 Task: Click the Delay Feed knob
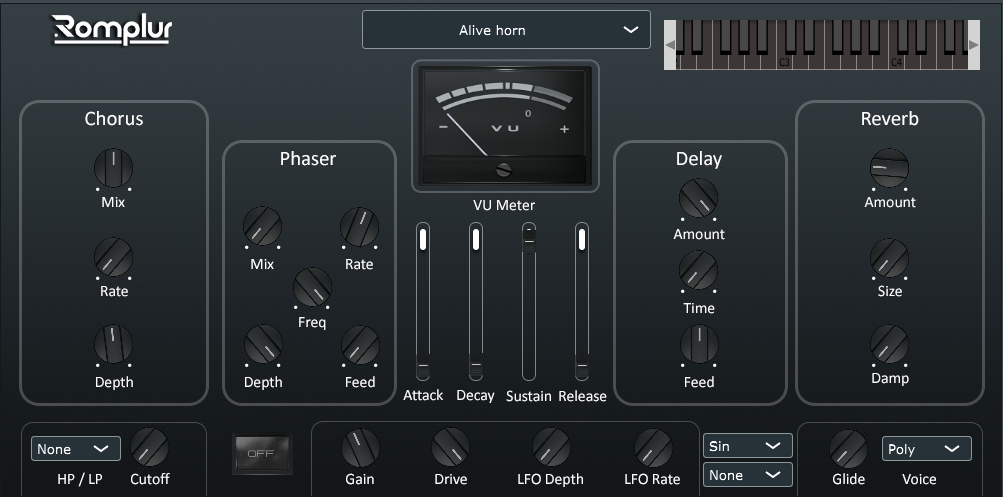[x=699, y=344]
